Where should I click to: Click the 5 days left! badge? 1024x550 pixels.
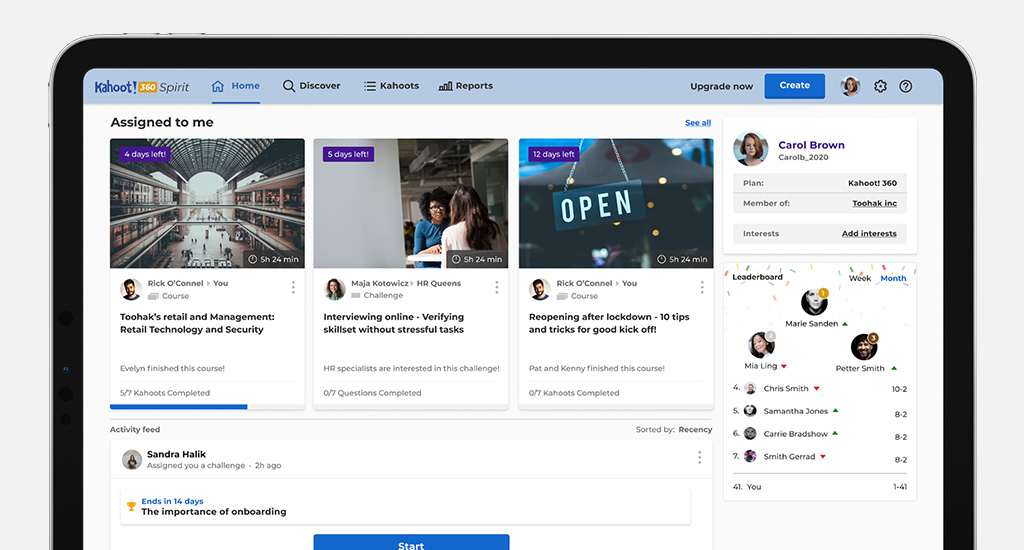pos(348,154)
